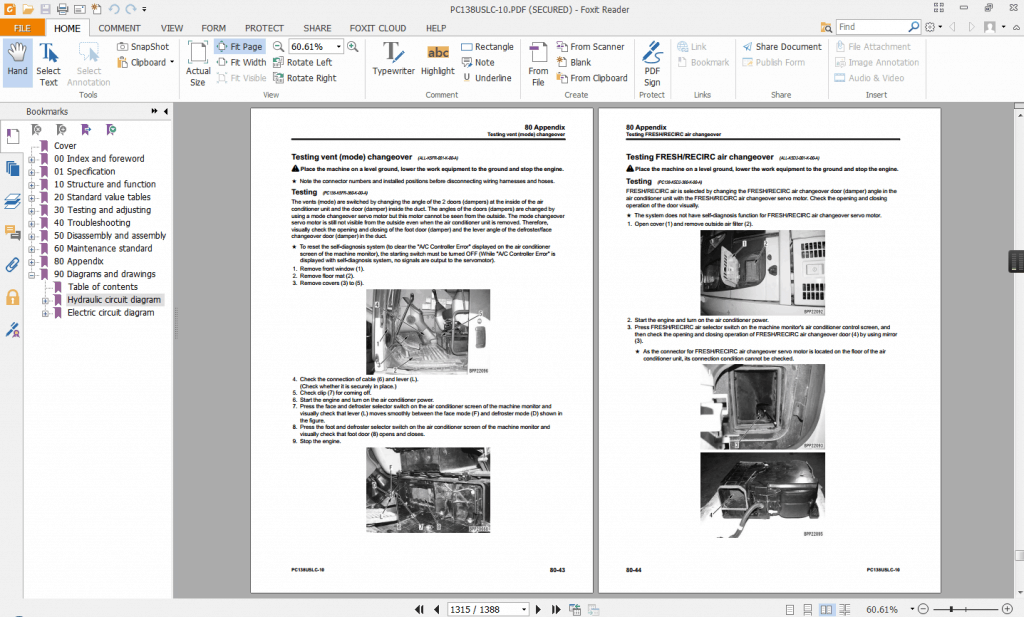Screen dimensions: 1024x617
Task: Open PDF Sign tool
Action: click(652, 63)
